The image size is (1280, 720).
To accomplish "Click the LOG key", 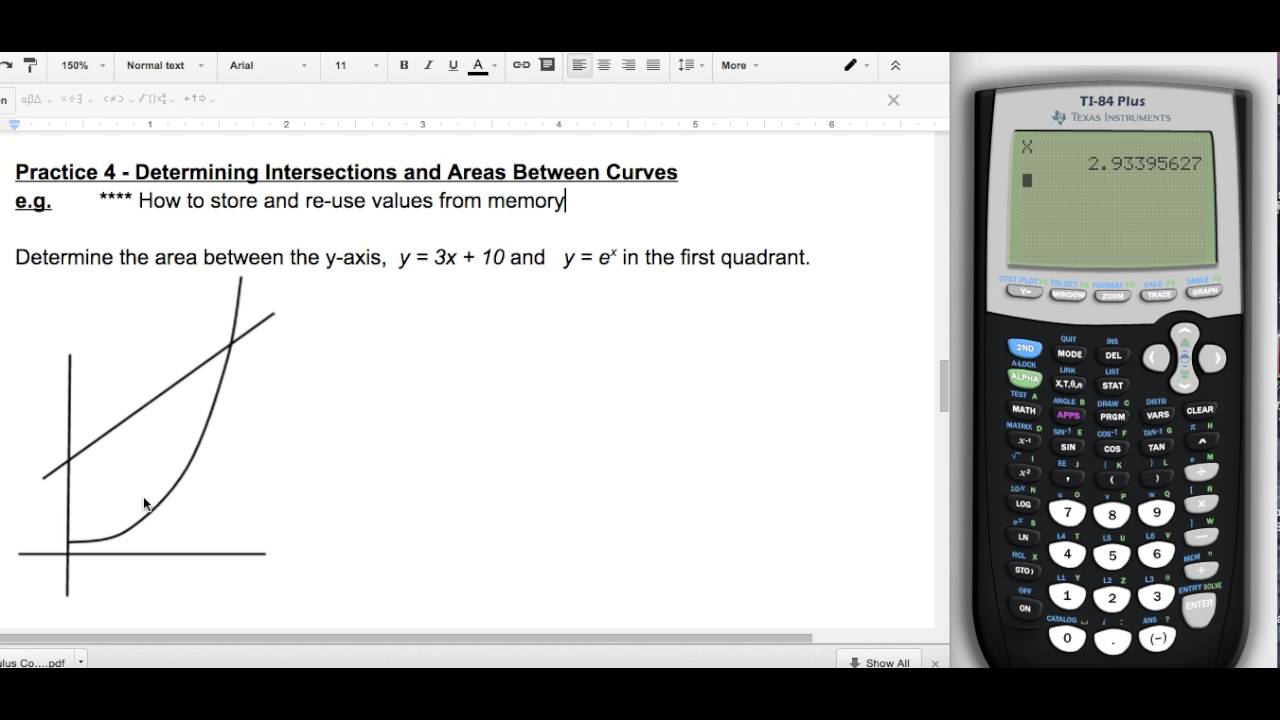I will 1024,504.
